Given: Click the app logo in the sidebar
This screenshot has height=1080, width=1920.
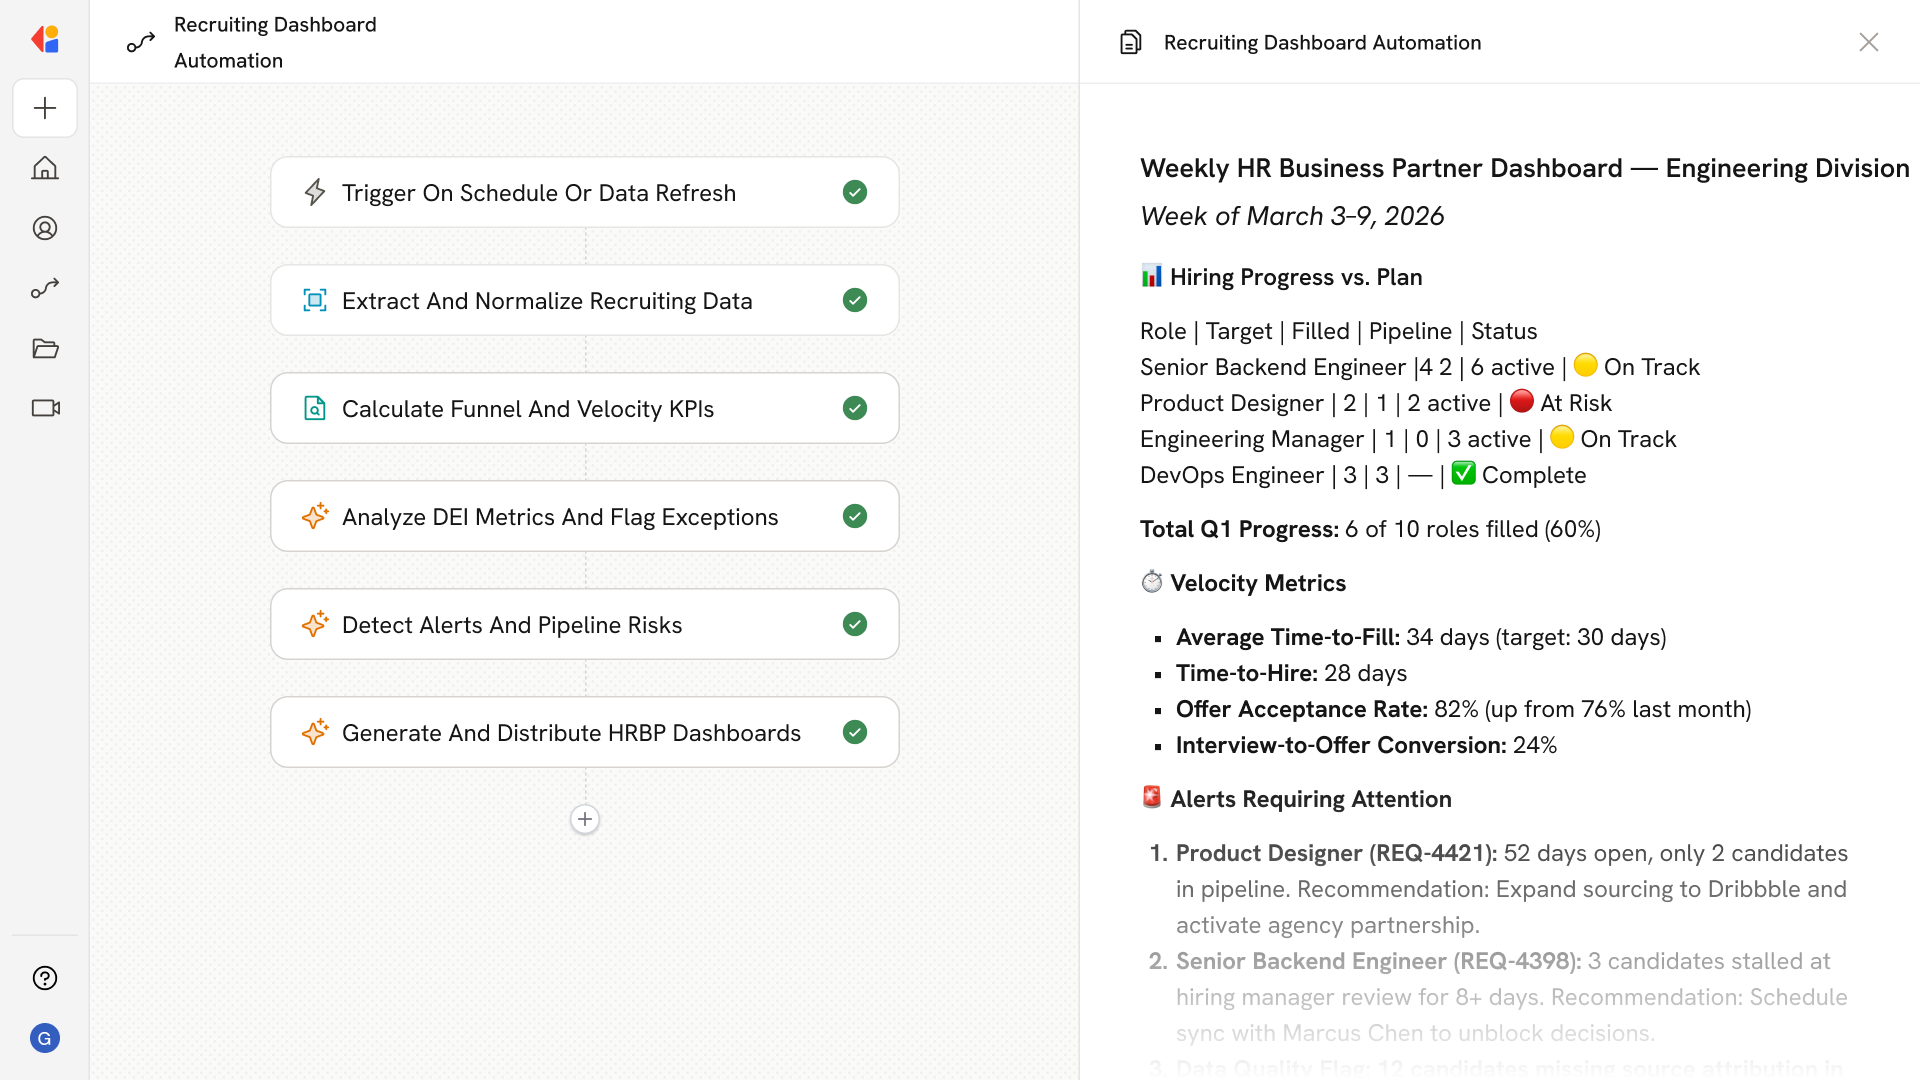Looking at the screenshot, I should point(45,39).
